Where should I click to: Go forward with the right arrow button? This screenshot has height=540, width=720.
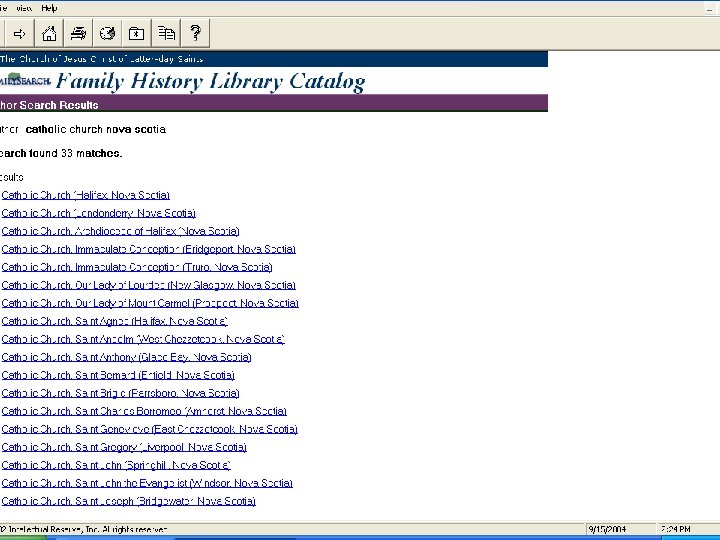(x=19, y=34)
